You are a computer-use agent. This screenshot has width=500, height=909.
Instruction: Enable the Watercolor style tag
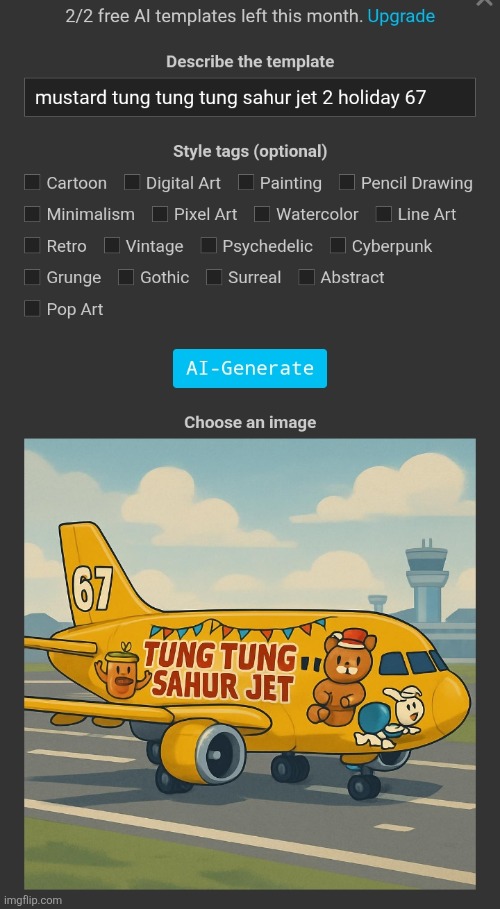(262, 214)
